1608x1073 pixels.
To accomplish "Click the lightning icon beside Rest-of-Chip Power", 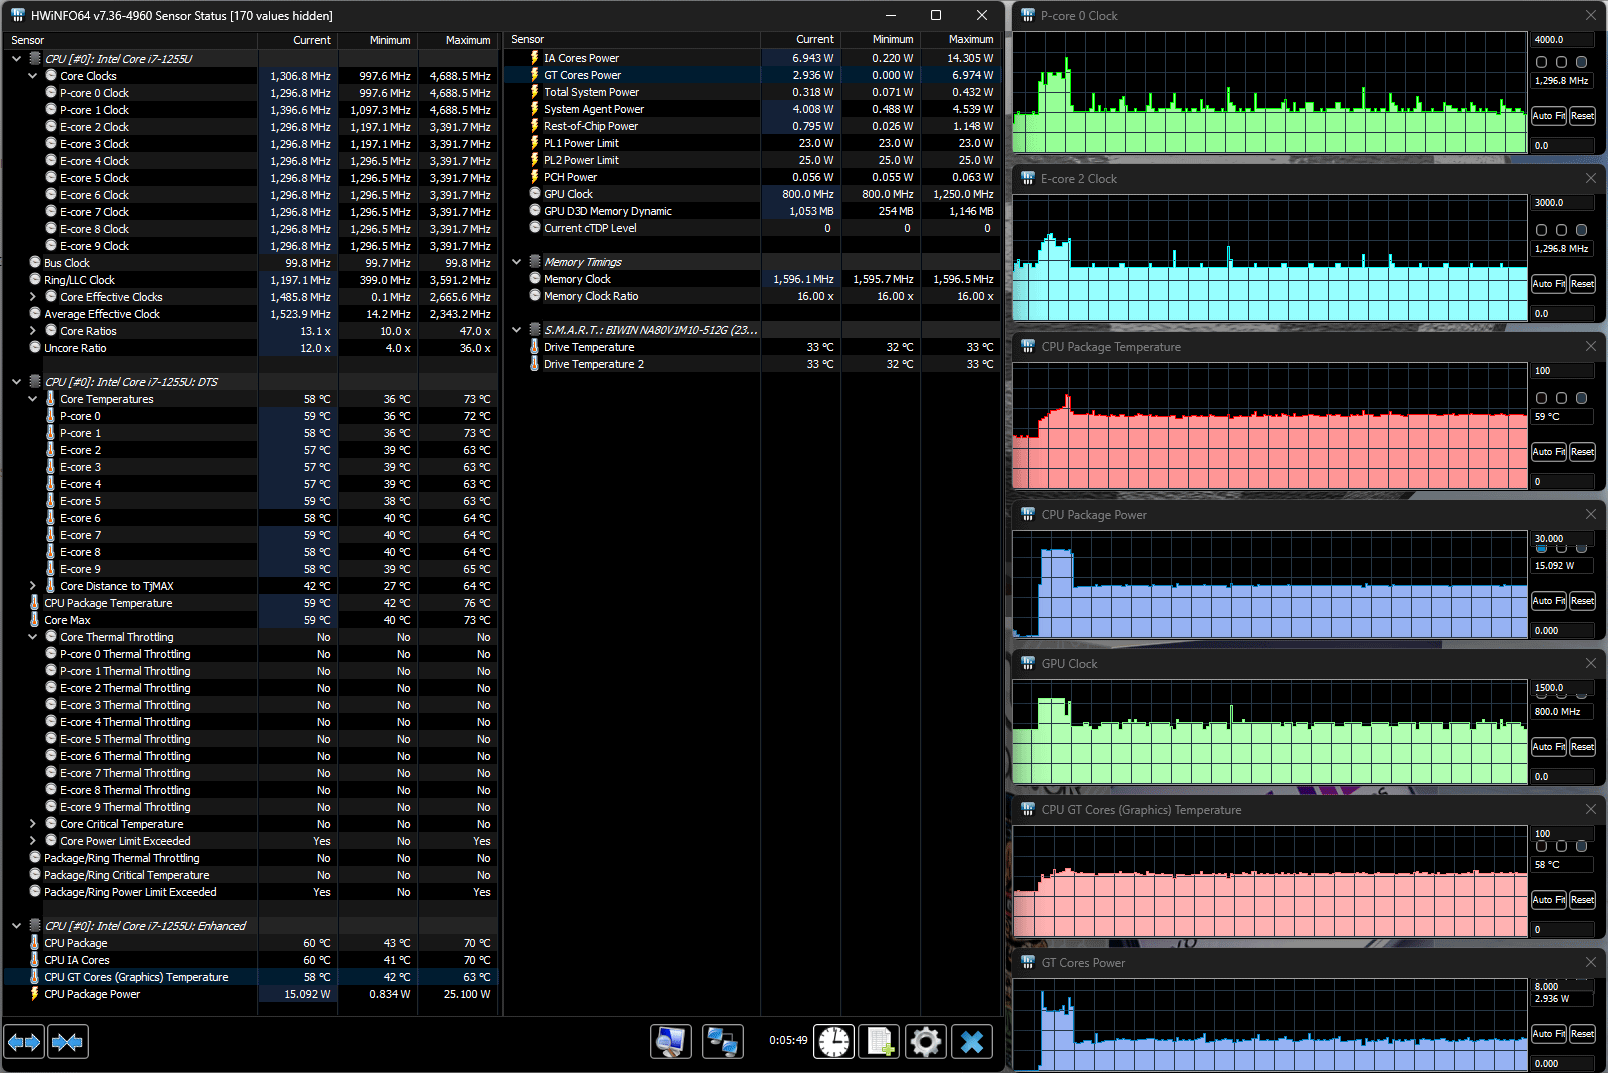I will tap(535, 126).
